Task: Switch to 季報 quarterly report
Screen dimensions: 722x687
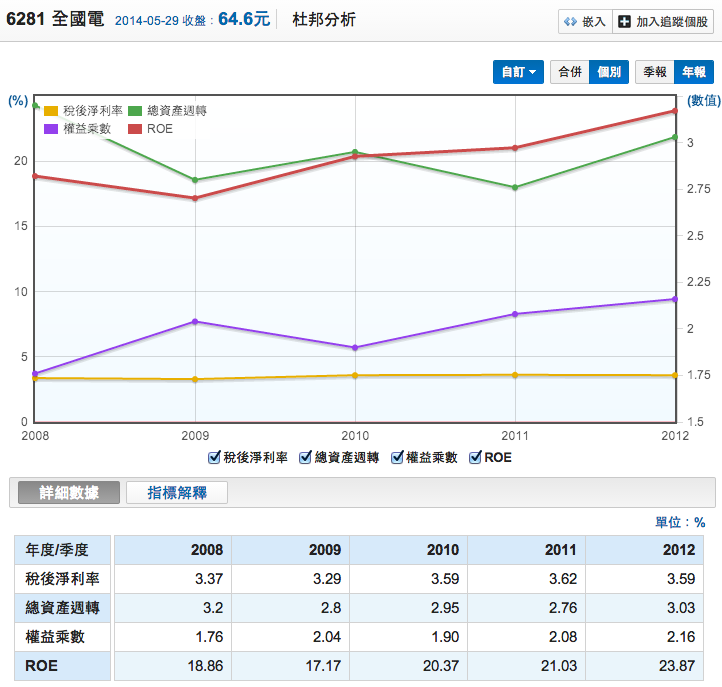Action: pyautogui.click(x=655, y=72)
